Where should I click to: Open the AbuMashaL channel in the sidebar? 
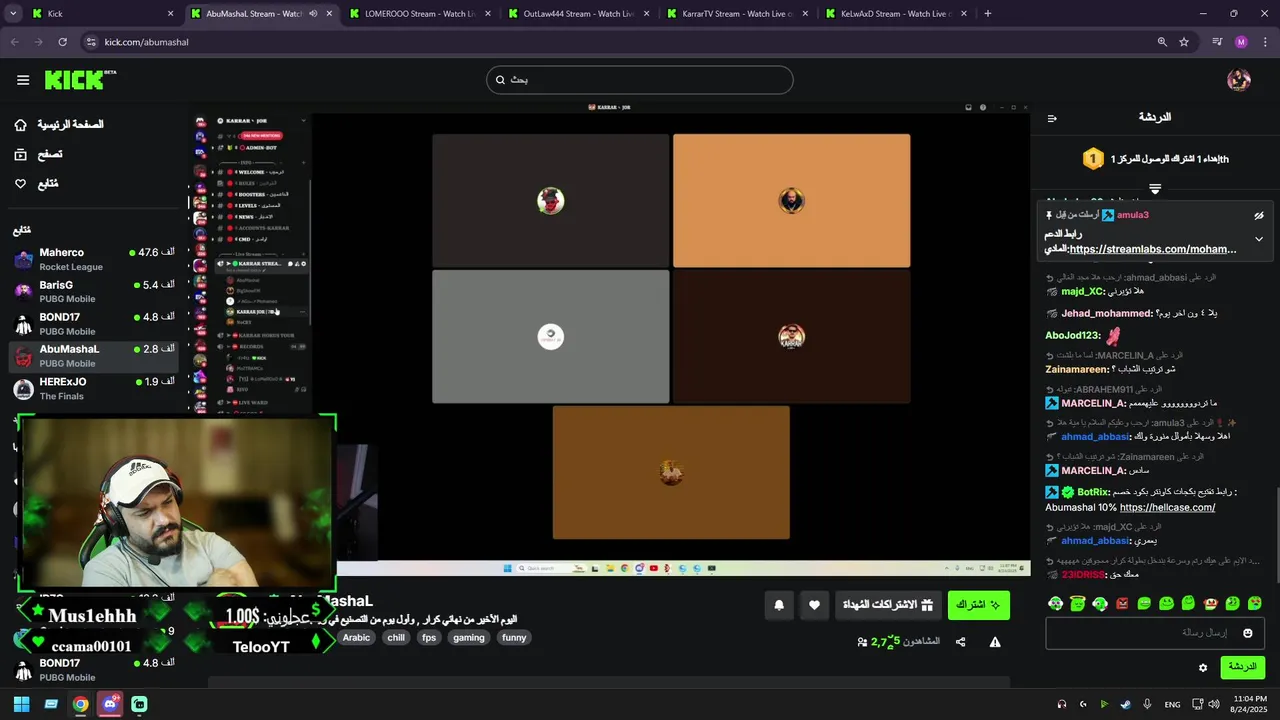[x=94, y=355]
